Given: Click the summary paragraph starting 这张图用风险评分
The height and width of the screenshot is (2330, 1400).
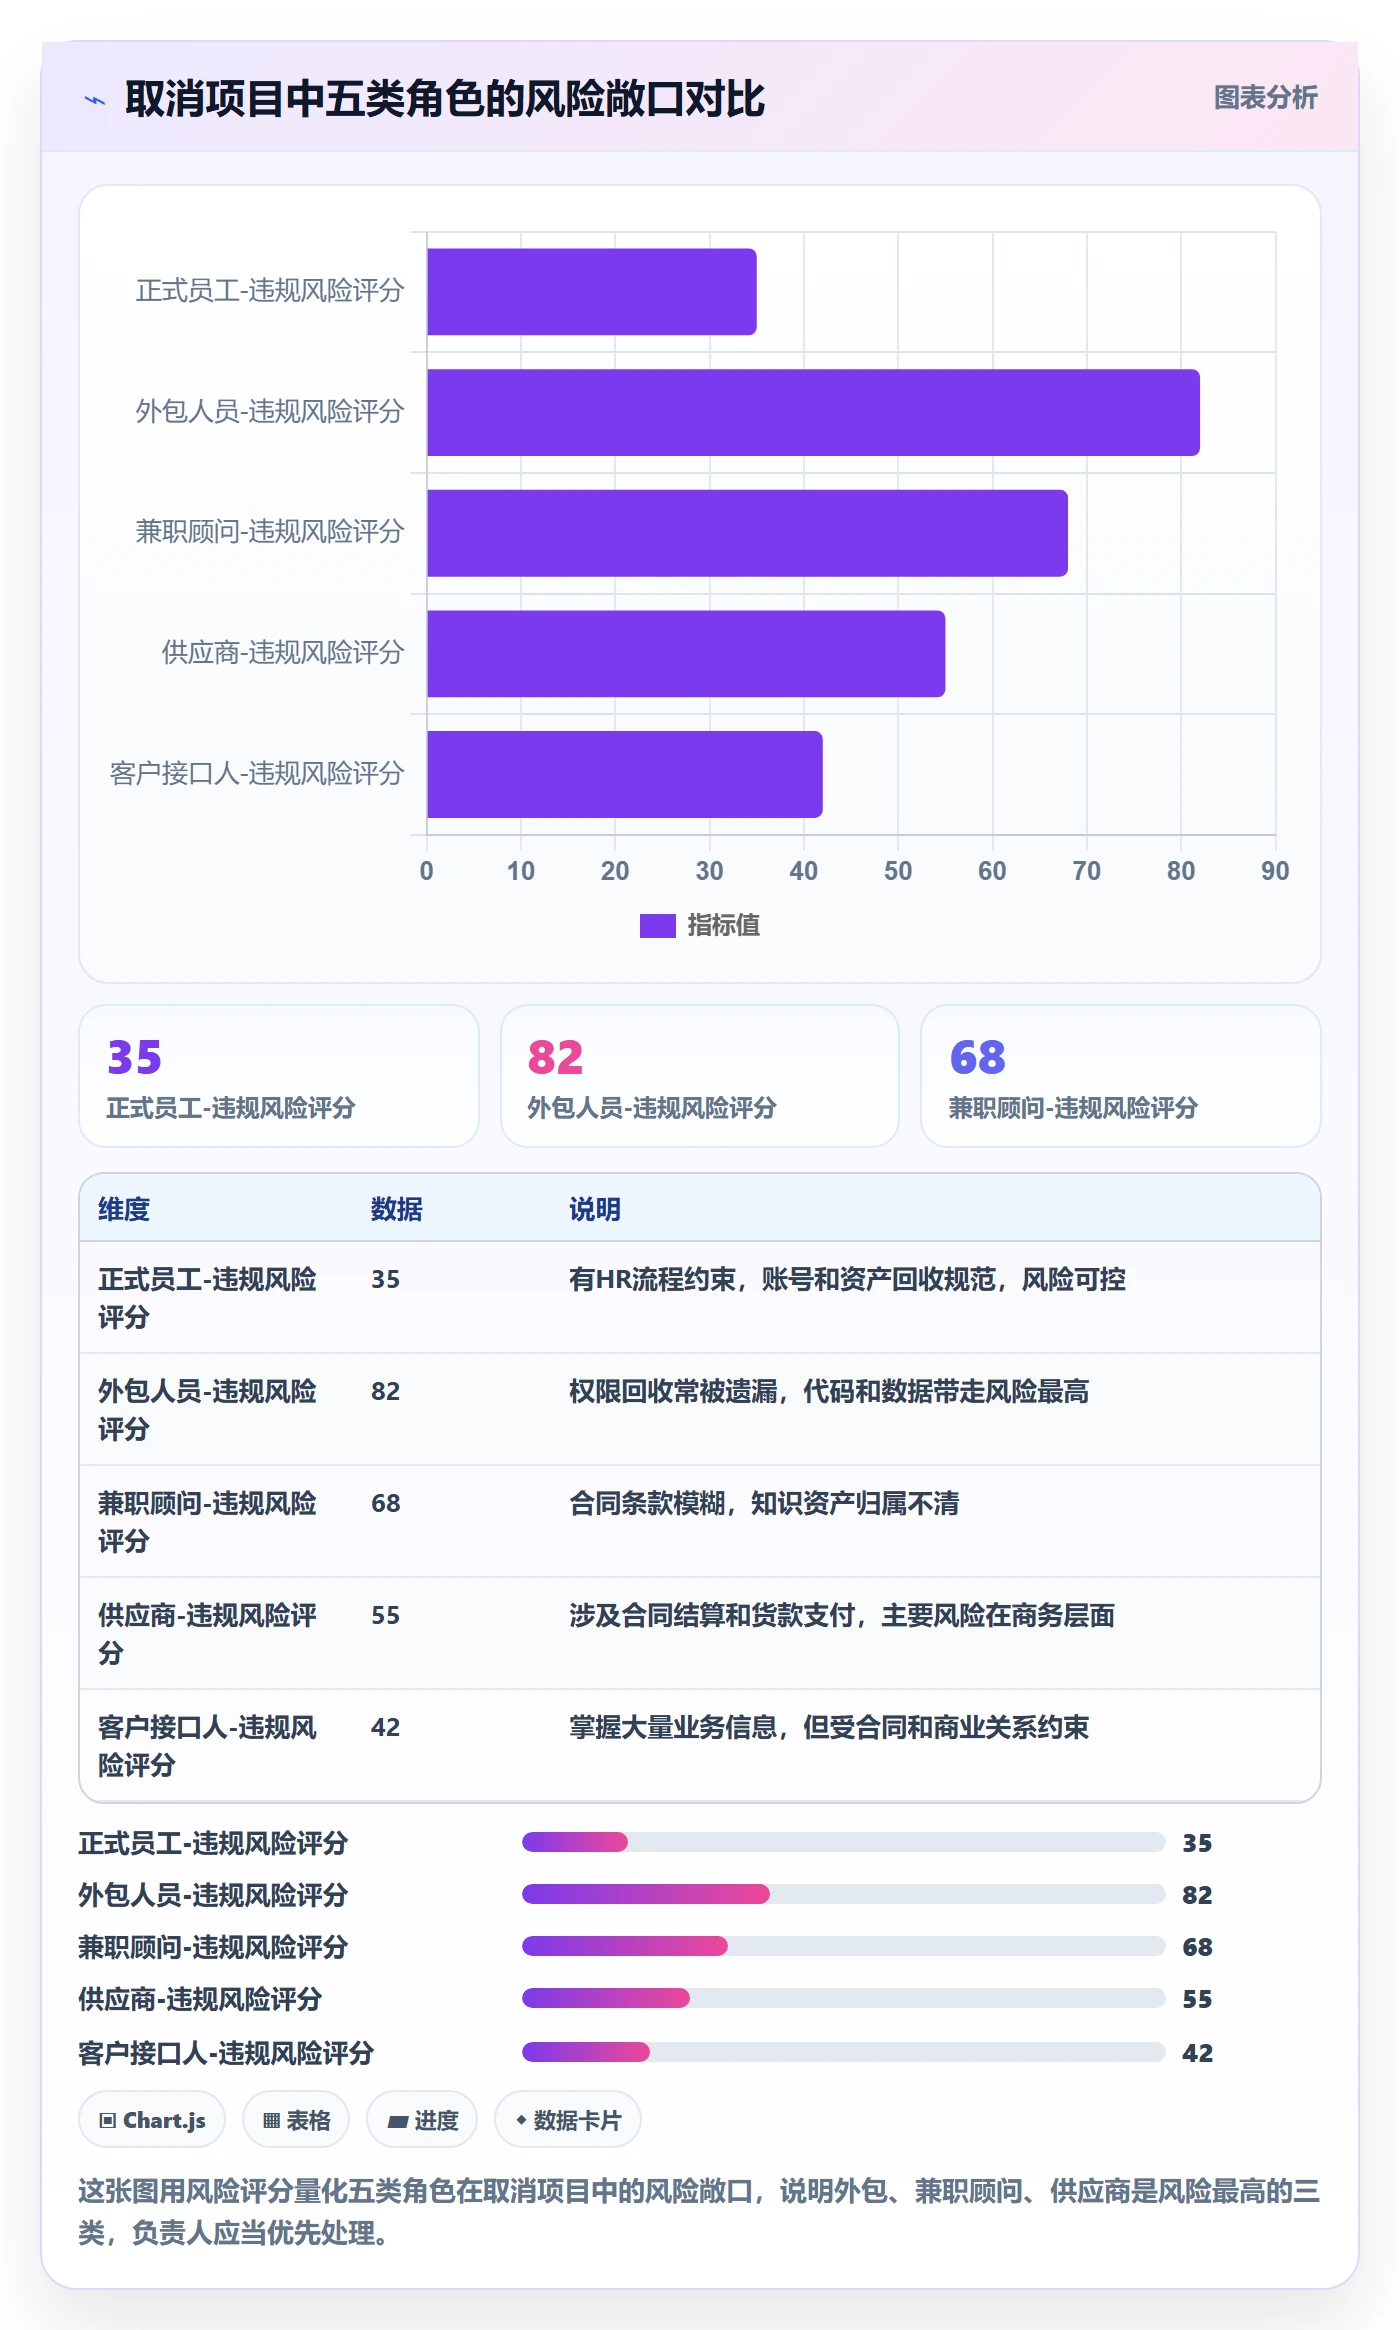Looking at the screenshot, I should 699,2211.
